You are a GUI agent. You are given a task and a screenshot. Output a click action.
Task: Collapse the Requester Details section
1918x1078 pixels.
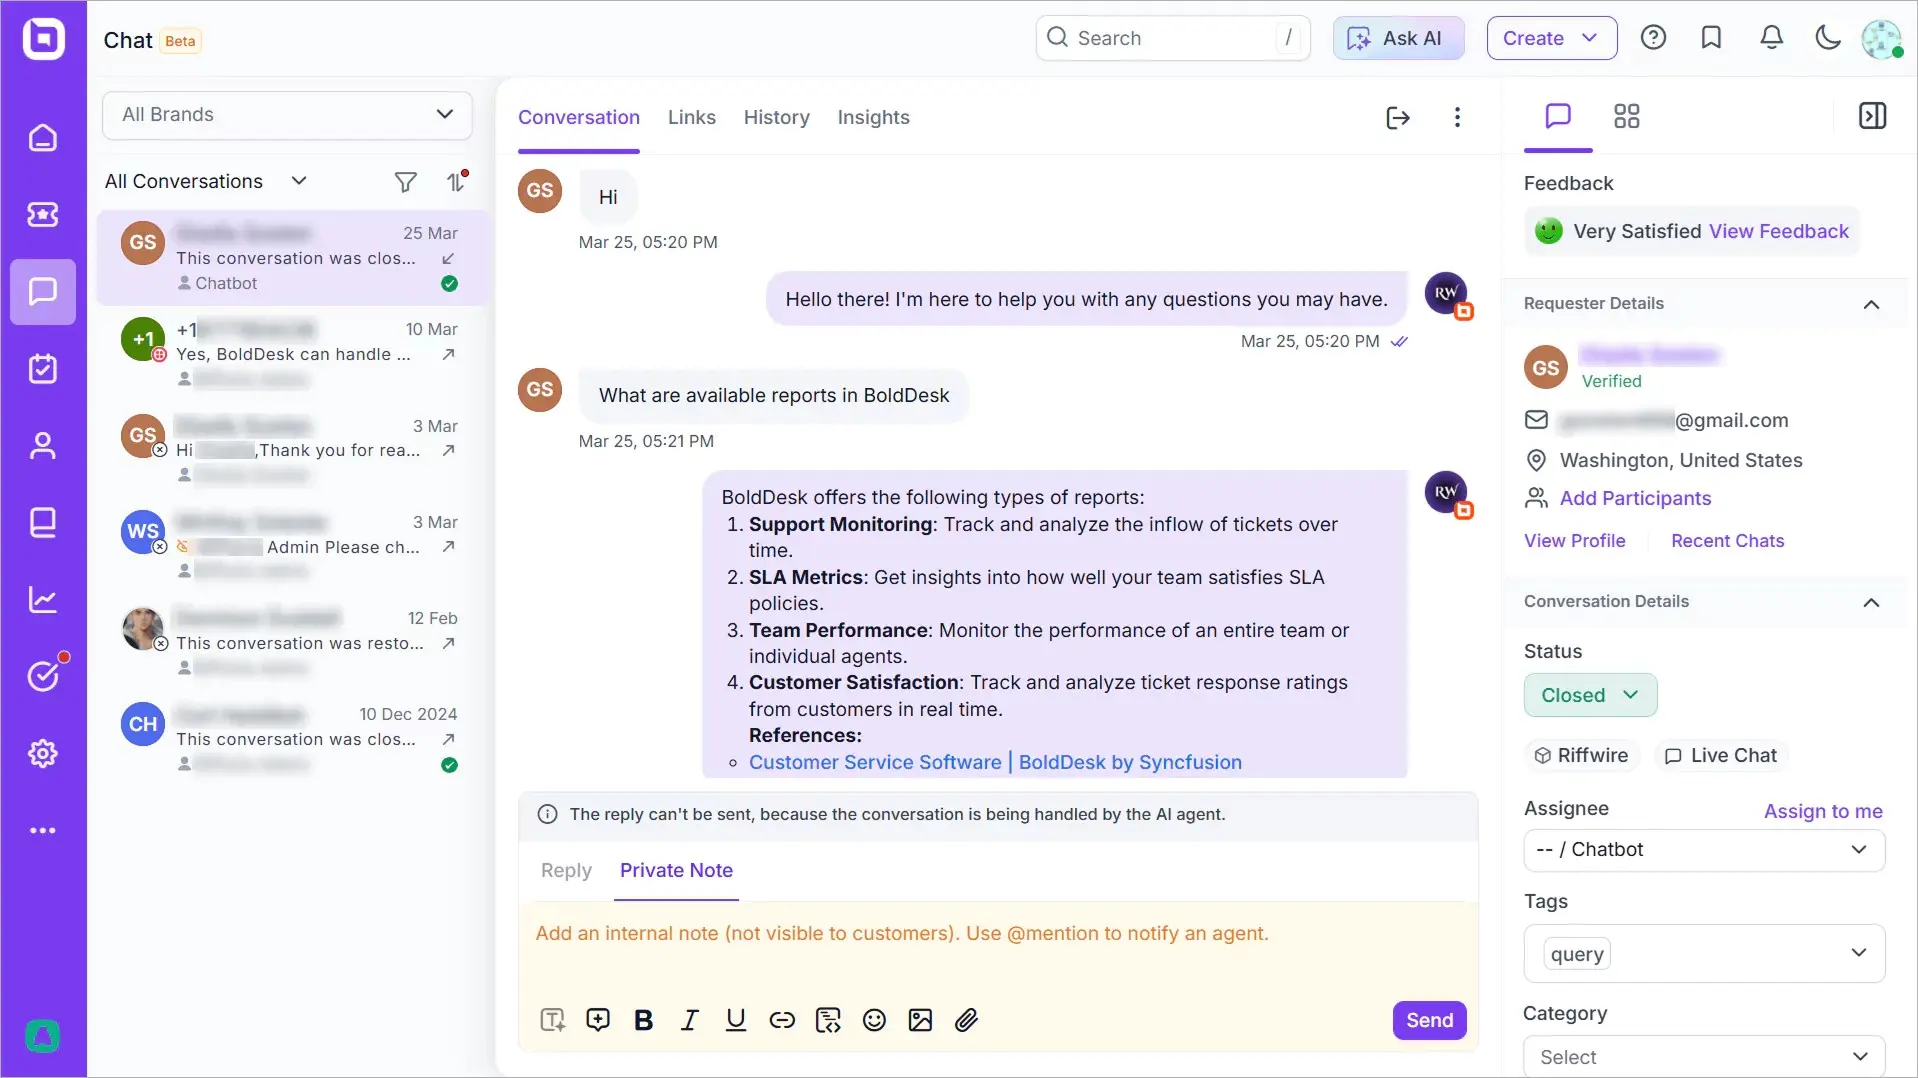[x=1871, y=304]
